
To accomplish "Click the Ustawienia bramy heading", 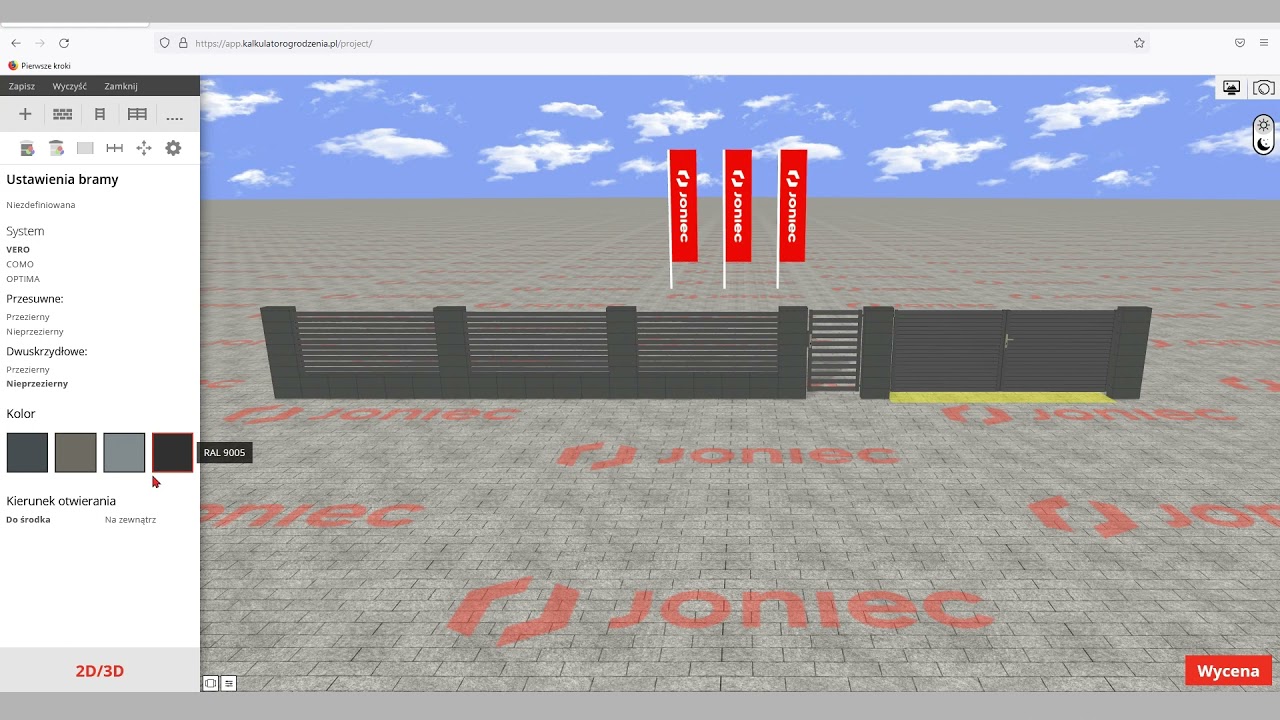I will [x=63, y=180].
